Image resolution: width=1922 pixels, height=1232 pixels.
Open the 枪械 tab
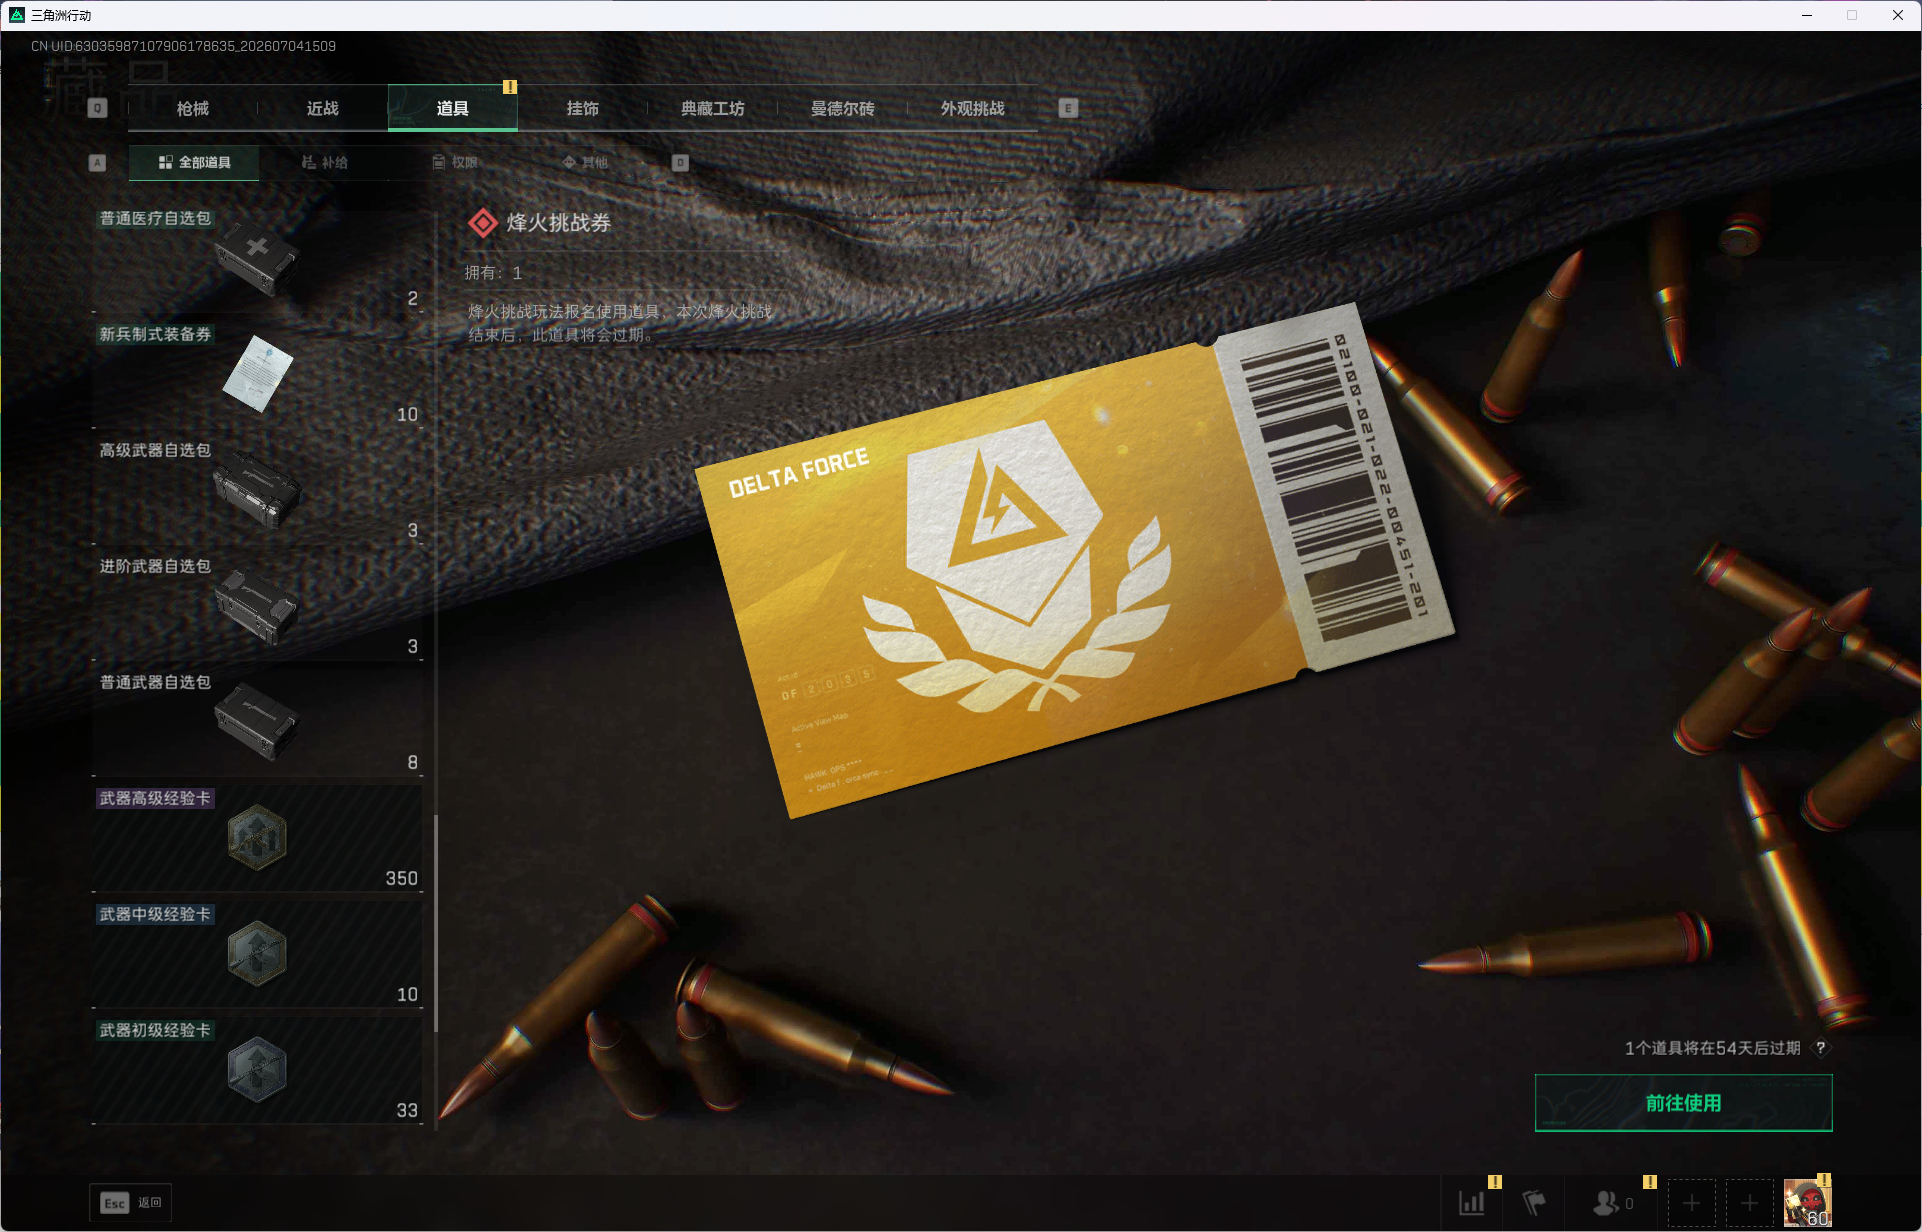[193, 108]
